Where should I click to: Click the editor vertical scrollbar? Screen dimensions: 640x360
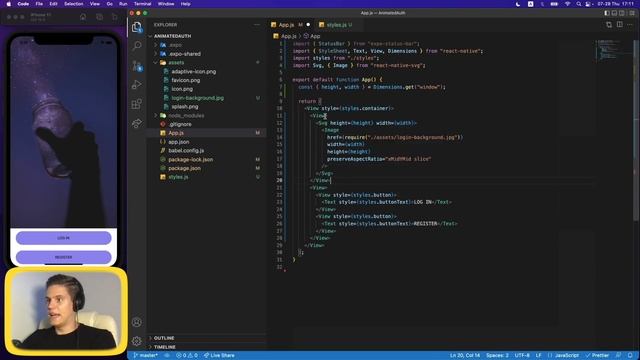(x=636, y=131)
